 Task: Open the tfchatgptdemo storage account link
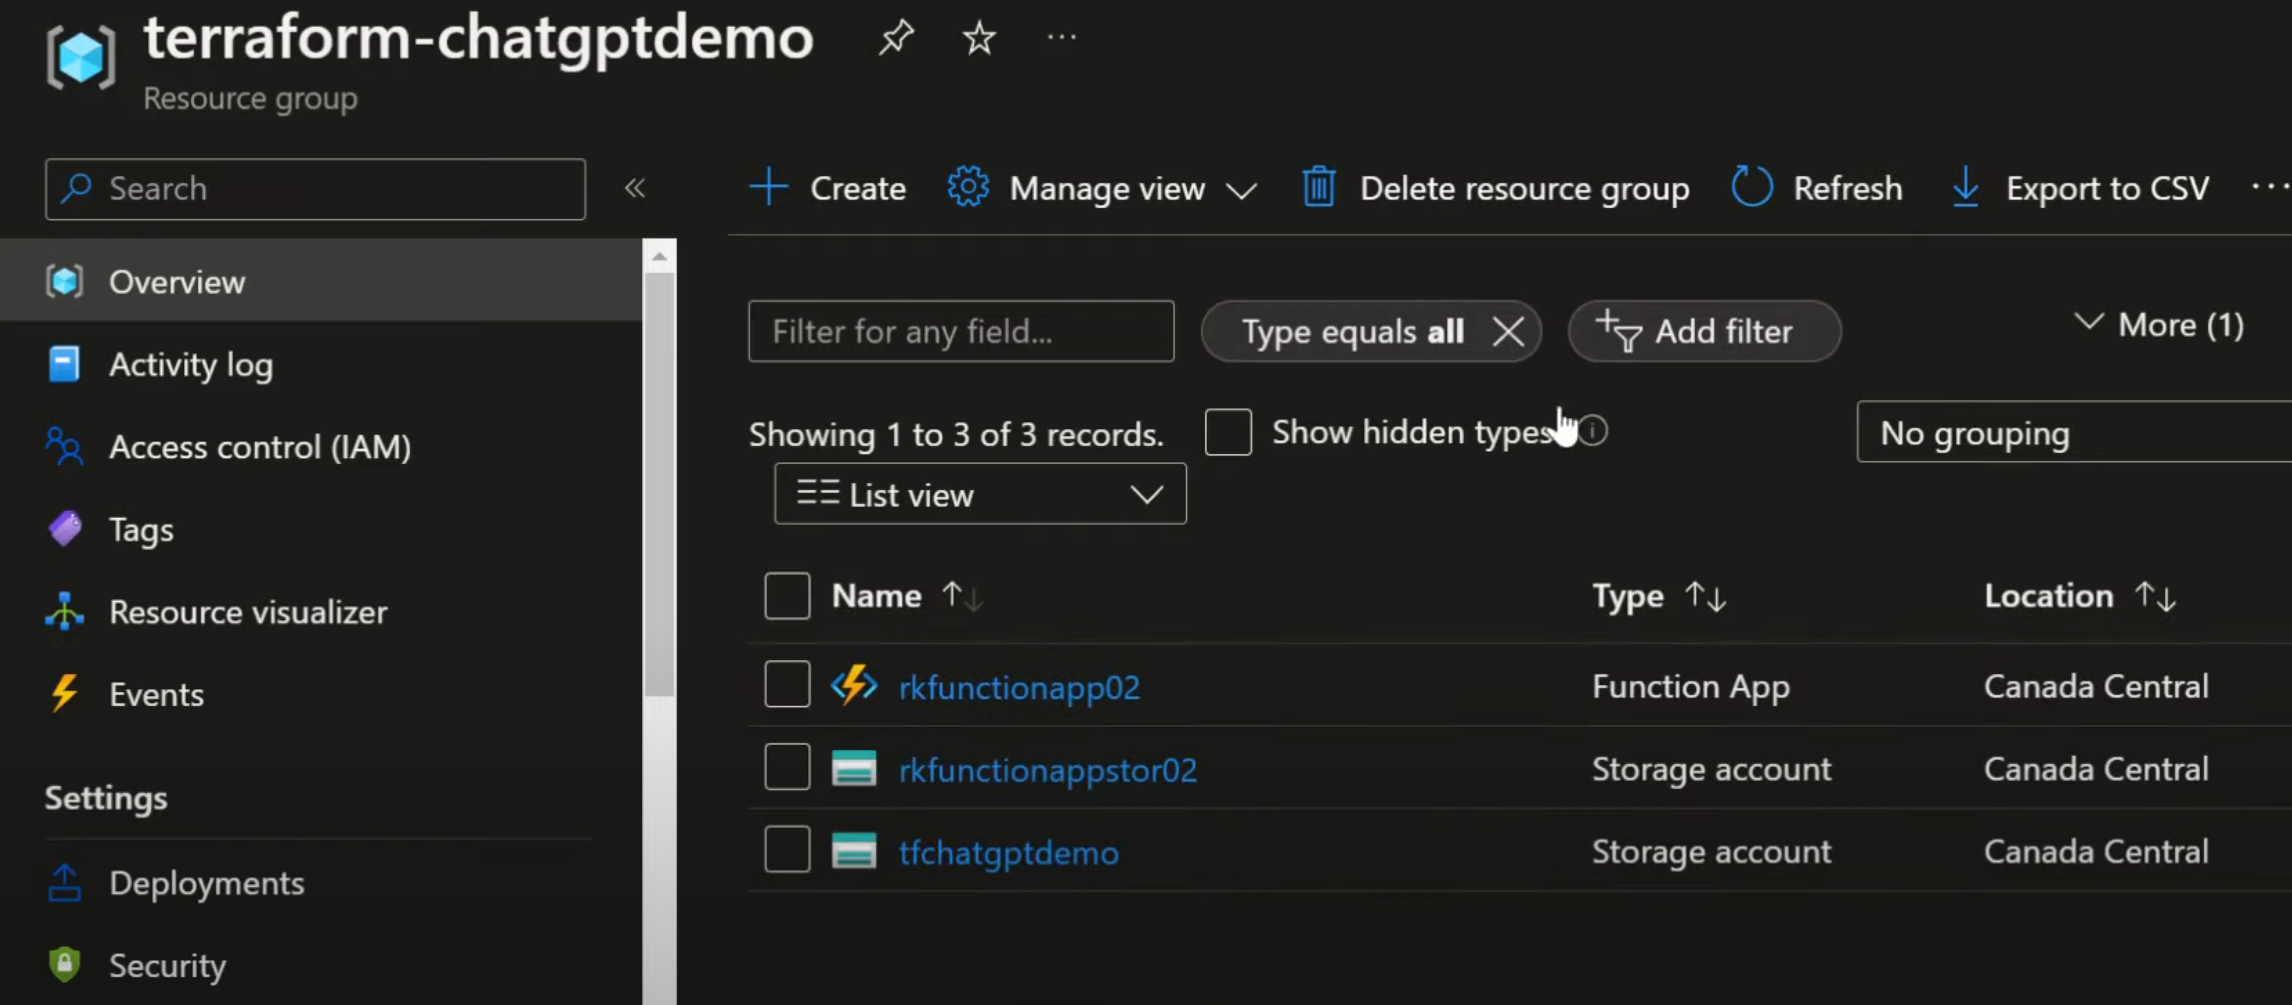coord(1008,853)
